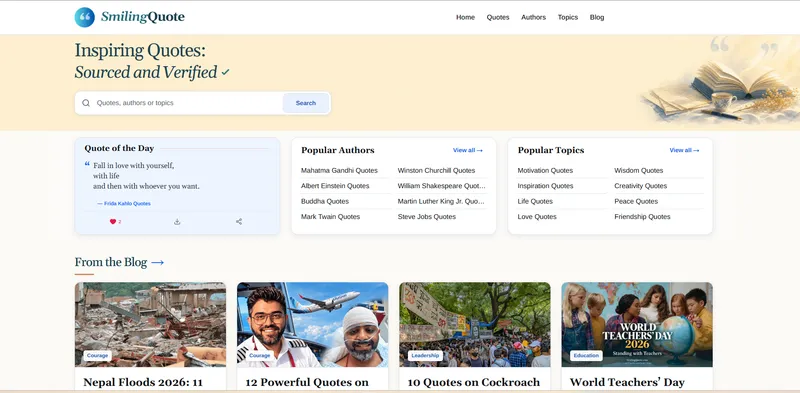Open Inspiration Quotes topic
Screen dimensions: 800x393
(x=545, y=186)
